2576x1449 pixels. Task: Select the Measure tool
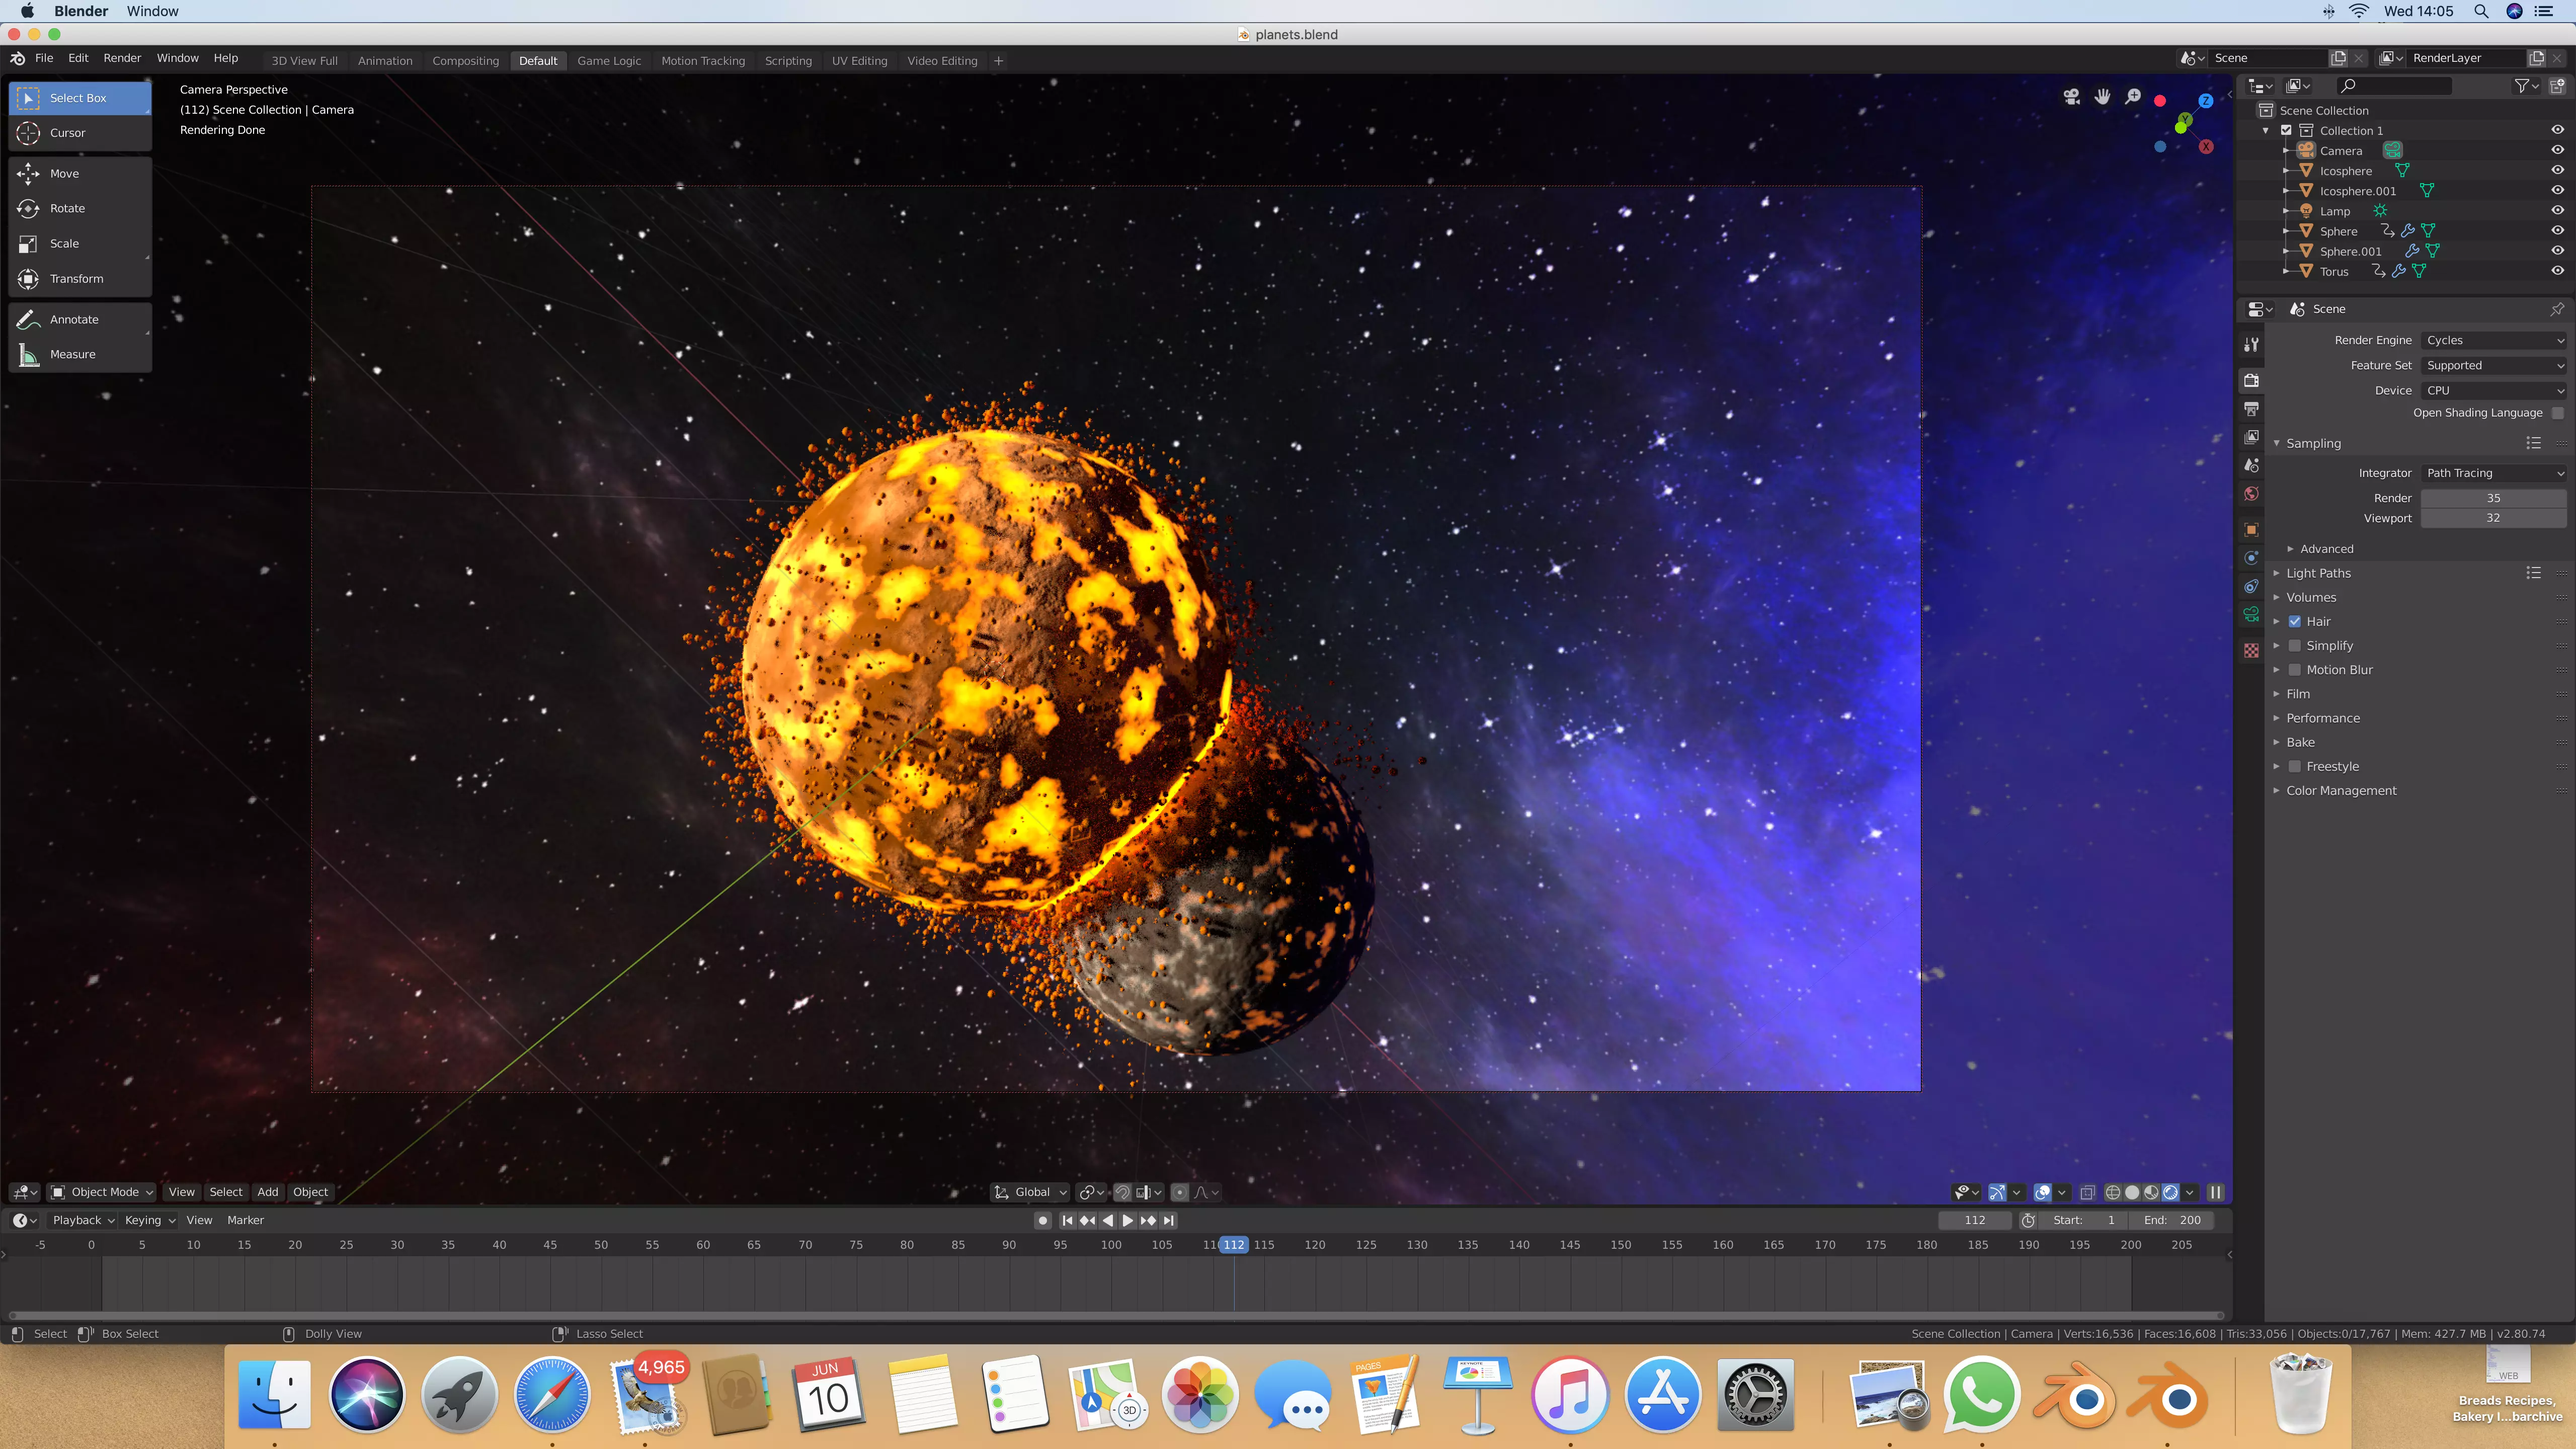click(80, 355)
